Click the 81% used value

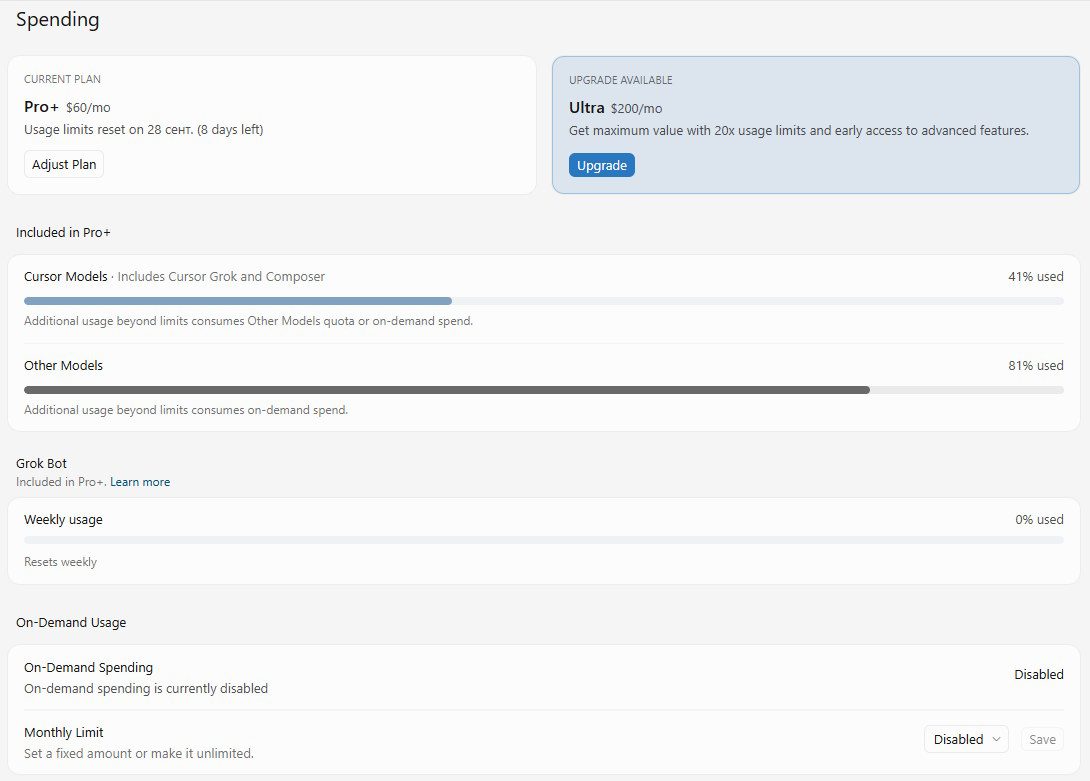(1036, 366)
